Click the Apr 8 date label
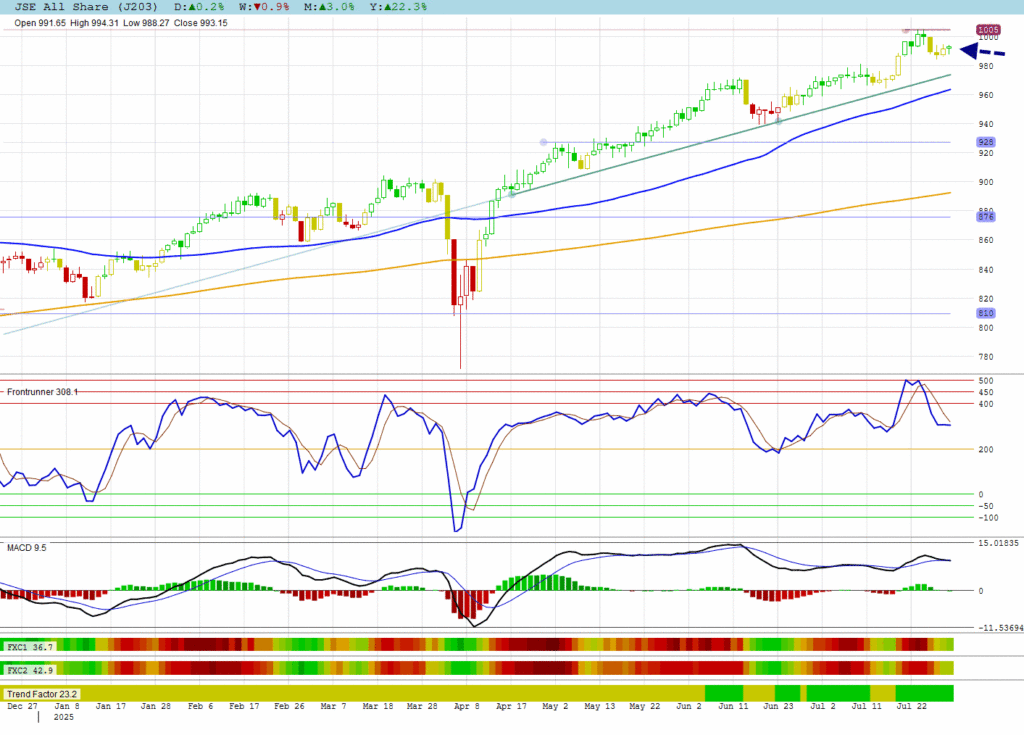This screenshot has height=735, width=1024. 467,706
